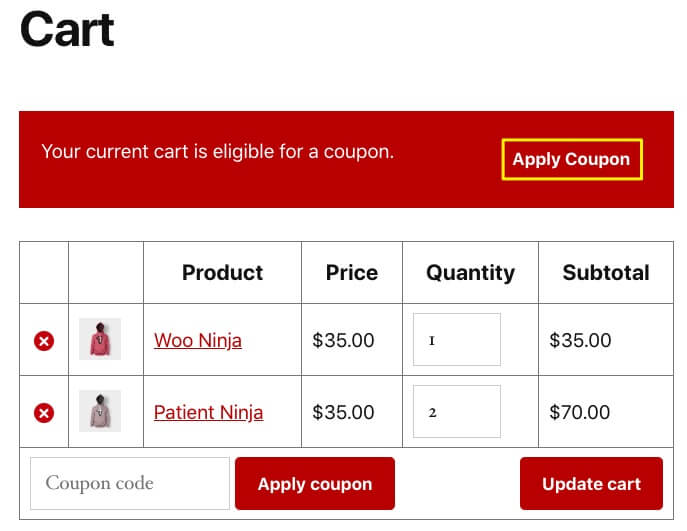
Task: Remove Woo Ninja from the cart
Action: [x=44, y=341]
